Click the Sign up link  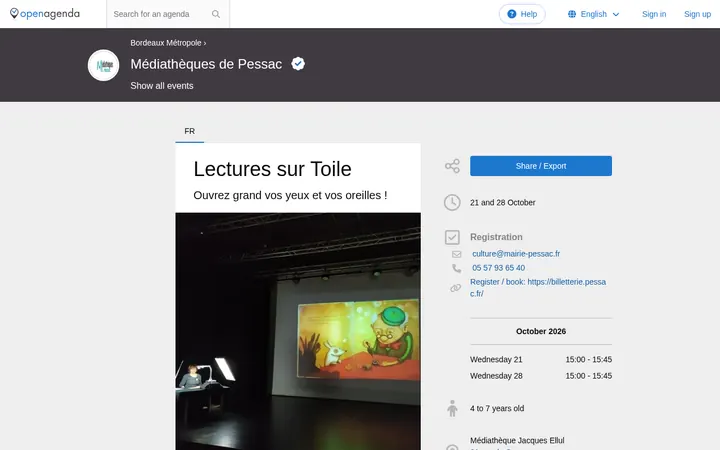click(697, 14)
